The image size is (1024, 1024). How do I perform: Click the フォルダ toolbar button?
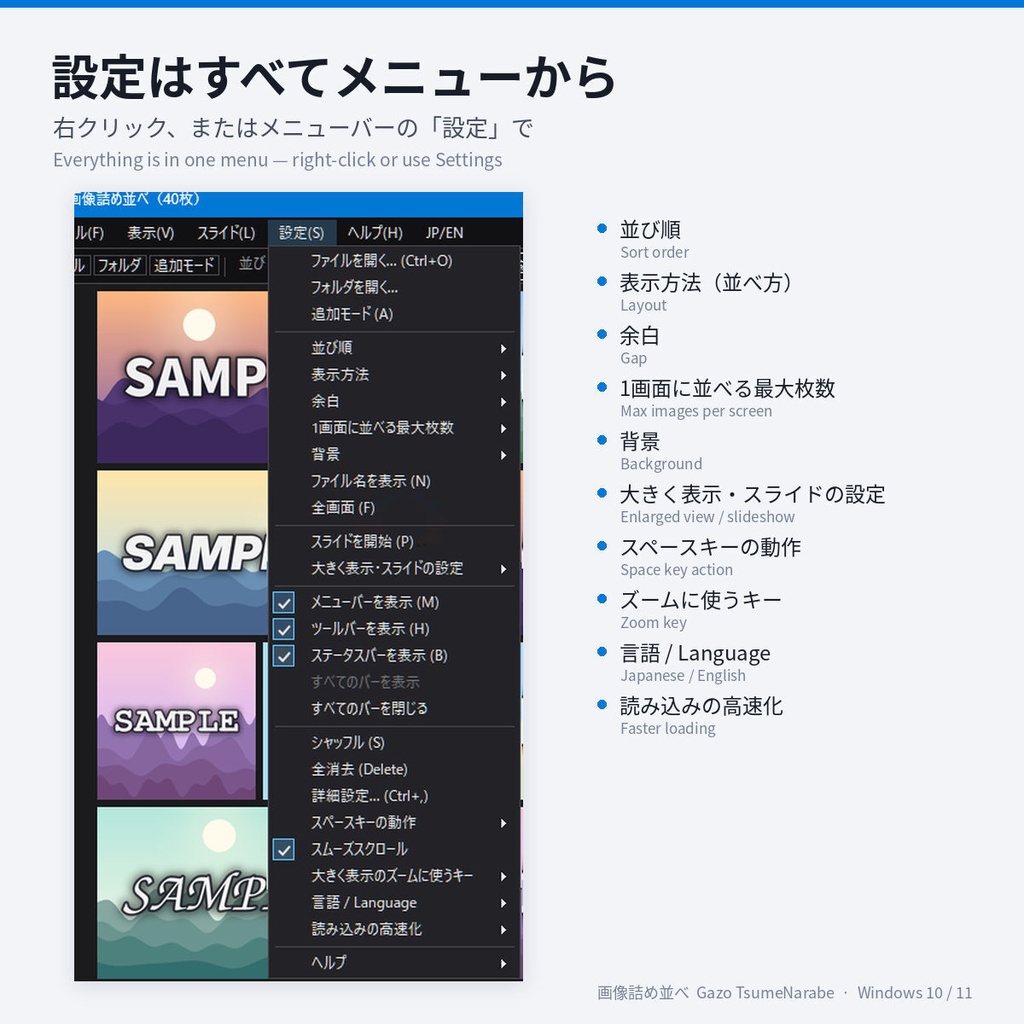pyautogui.click(x=119, y=265)
